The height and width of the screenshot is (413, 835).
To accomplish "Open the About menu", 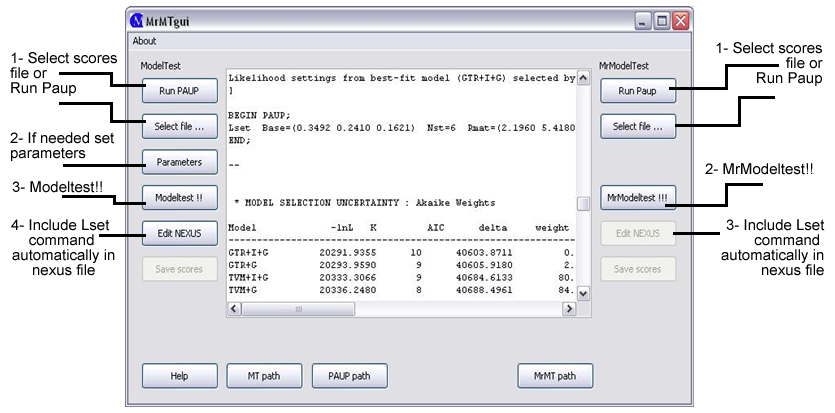I will (144, 41).
